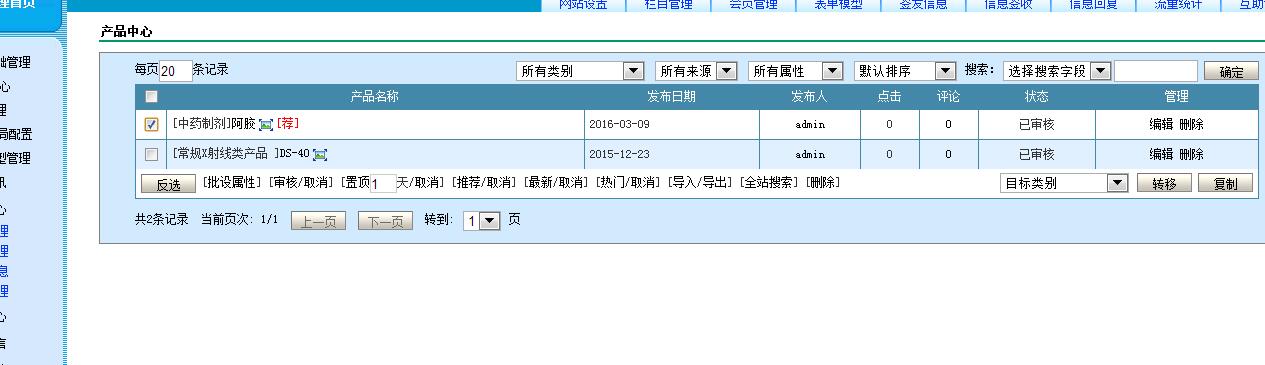This screenshot has height=365, width=1265.
Task: Expand the 选择搜索字段 search field dropdown
Action: click(x=1057, y=71)
